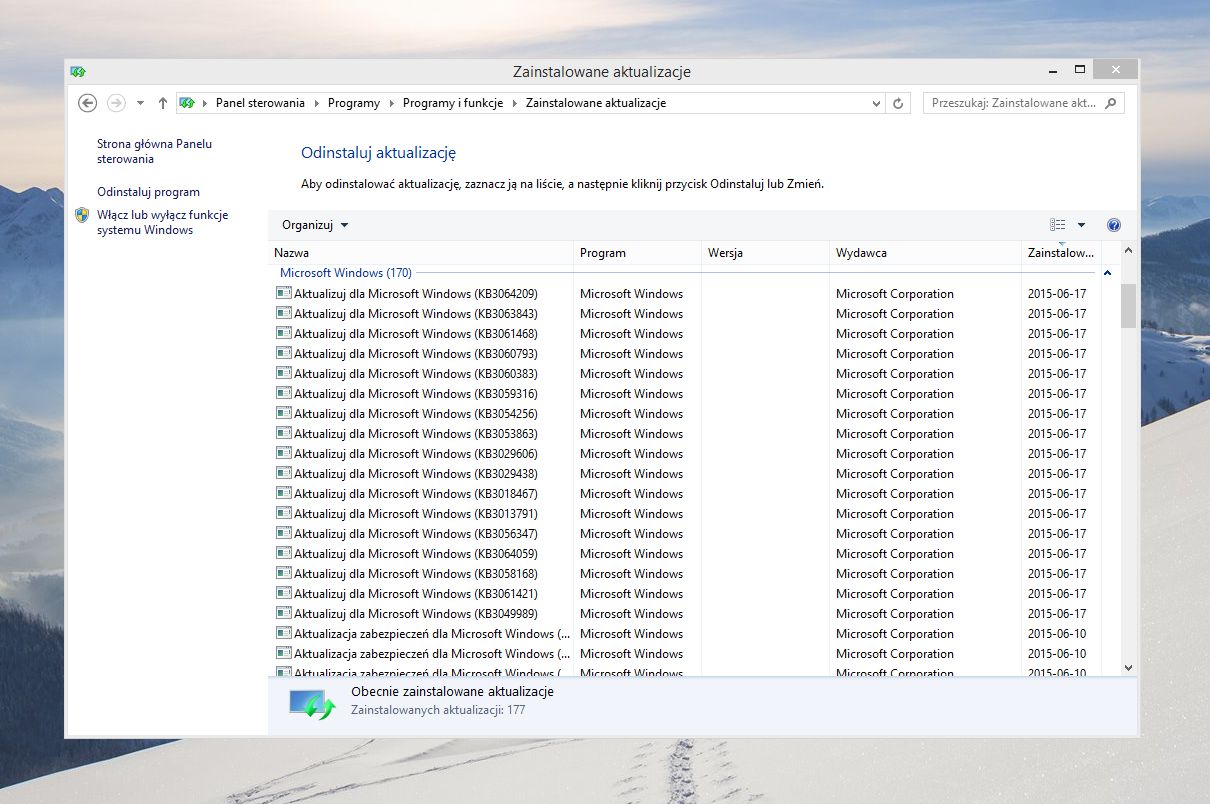Click update icon for KB3054256
This screenshot has width=1210, height=804.
point(284,413)
